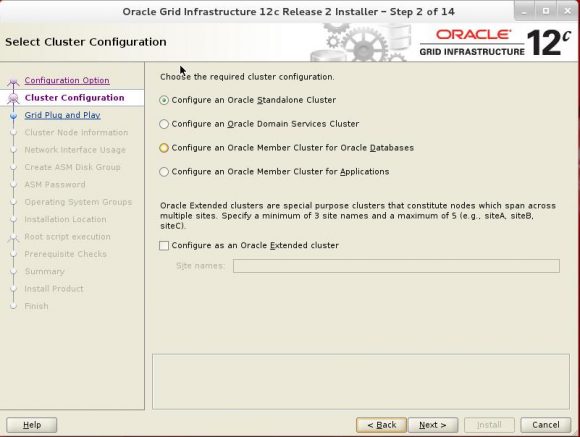The width and height of the screenshot is (580, 437).
Task: Click the Cluster Configuration step in sidebar
Action: [x=74, y=98]
